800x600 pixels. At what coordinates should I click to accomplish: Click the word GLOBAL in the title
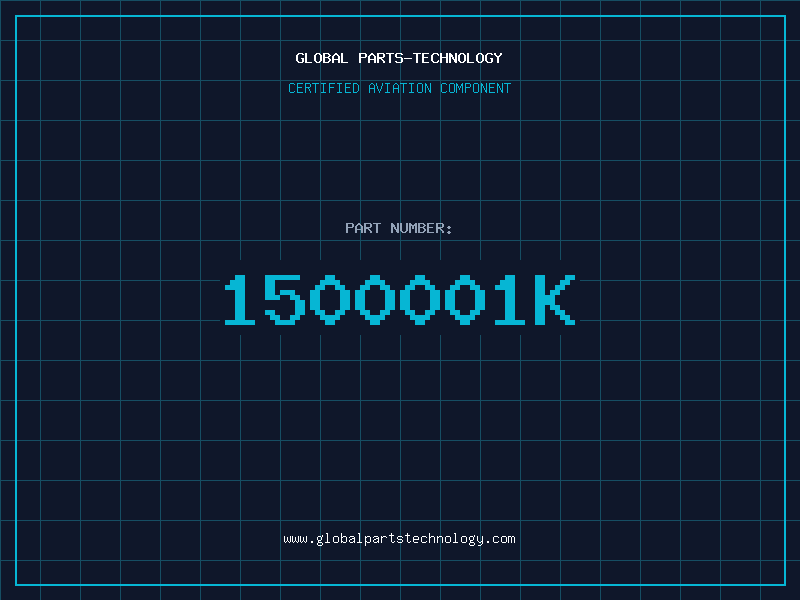pyautogui.click(x=321, y=58)
